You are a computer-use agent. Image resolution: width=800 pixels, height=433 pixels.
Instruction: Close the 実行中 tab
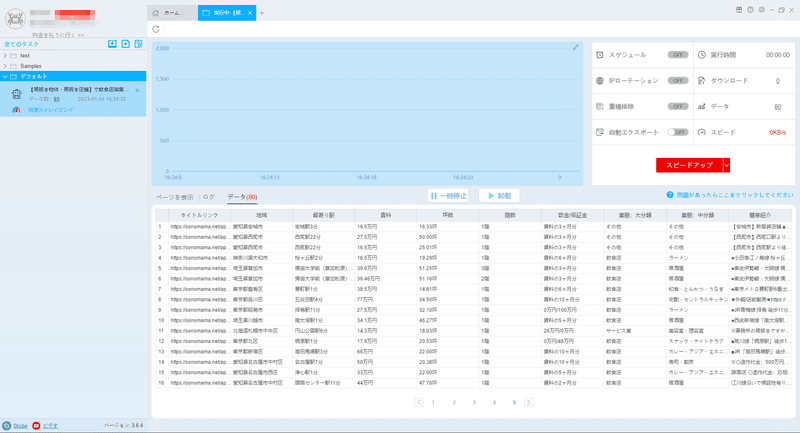(250, 13)
